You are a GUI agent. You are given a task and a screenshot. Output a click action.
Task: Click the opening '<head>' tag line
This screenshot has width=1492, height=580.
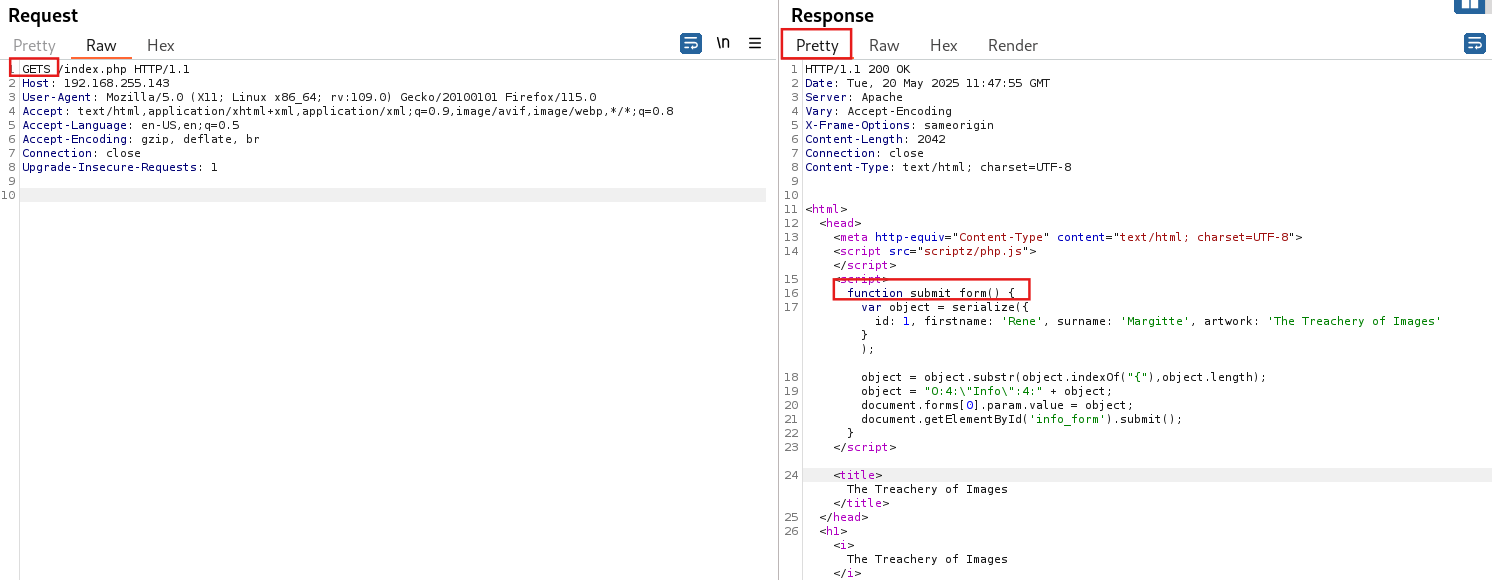[840, 223]
